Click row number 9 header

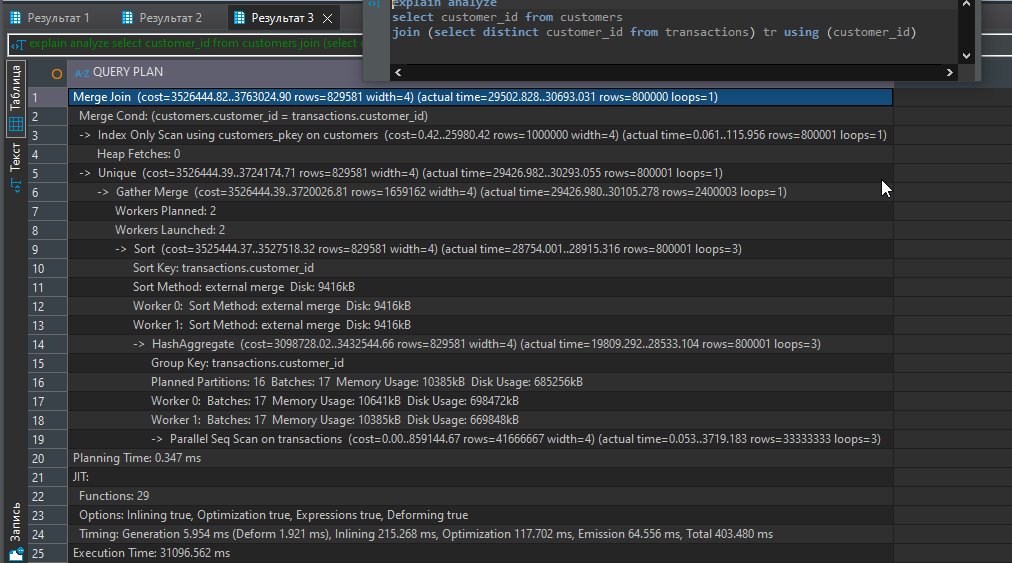click(x=48, y=249)
